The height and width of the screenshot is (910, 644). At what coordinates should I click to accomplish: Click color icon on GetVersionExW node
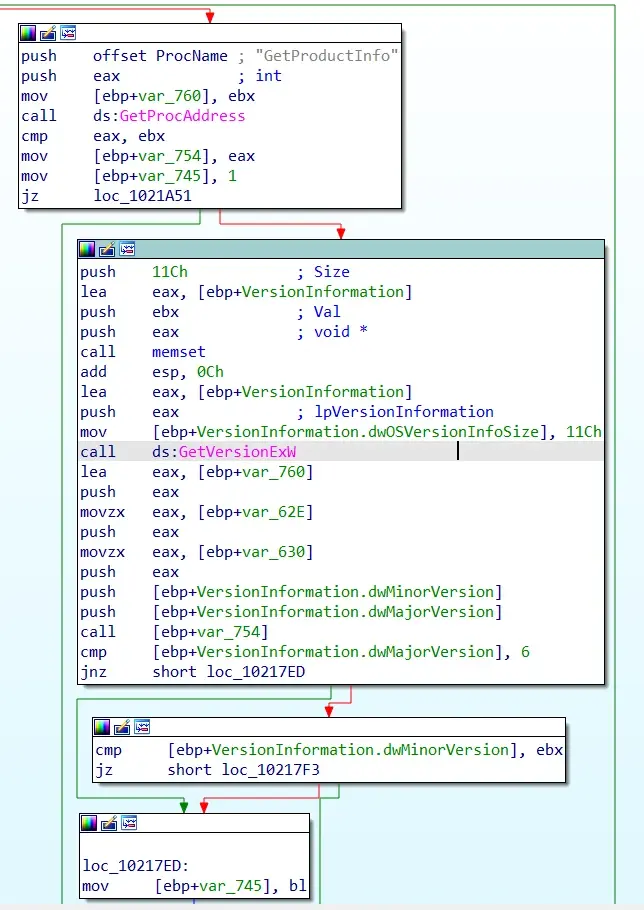(87, 249)
